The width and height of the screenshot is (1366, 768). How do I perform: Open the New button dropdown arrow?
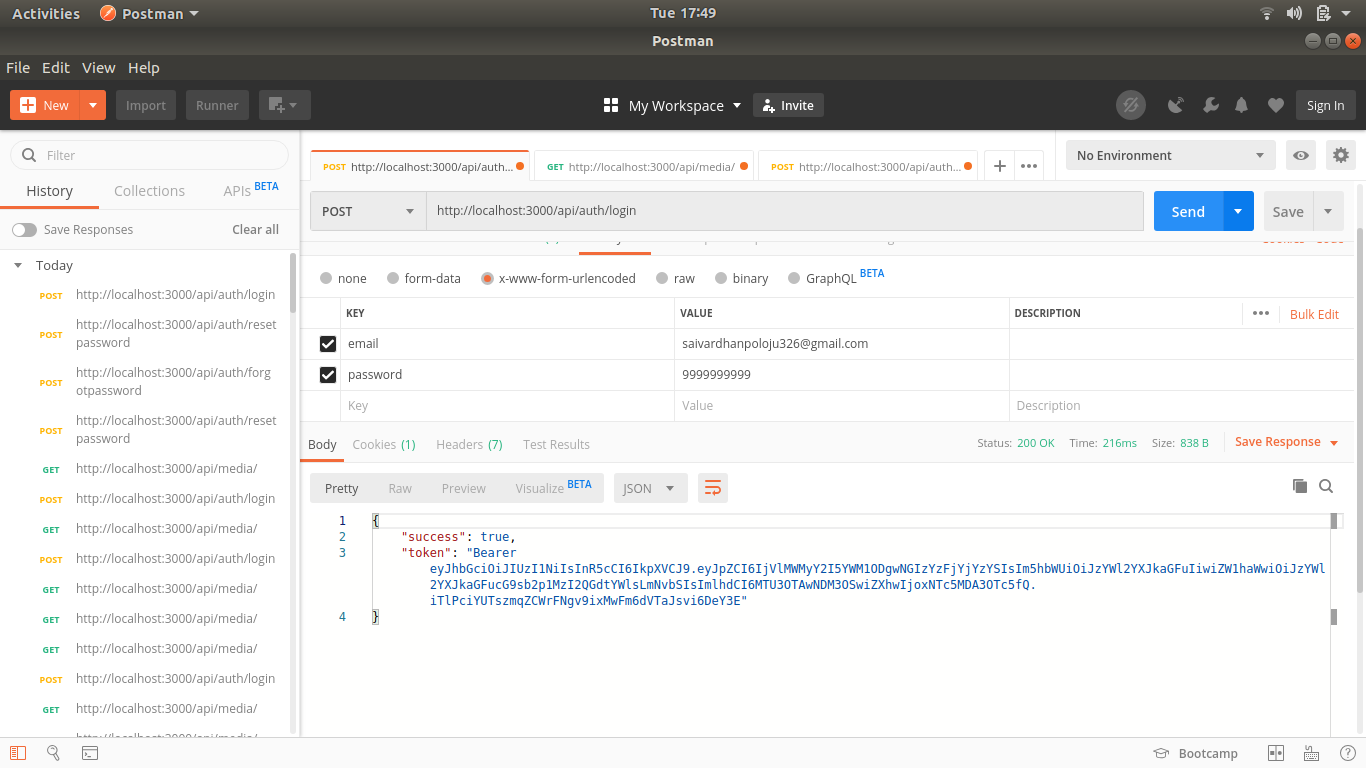coord(93,105)
